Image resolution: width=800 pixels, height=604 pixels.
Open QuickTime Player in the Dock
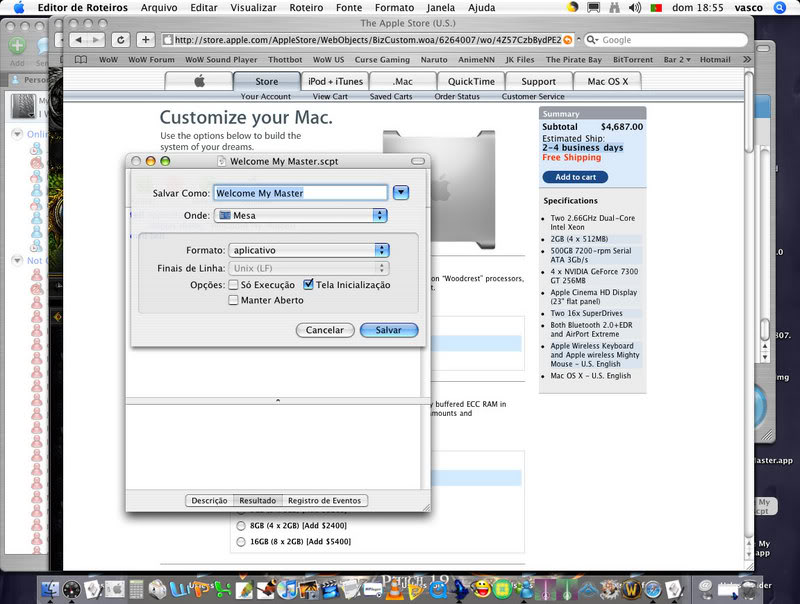coord(438,589)
